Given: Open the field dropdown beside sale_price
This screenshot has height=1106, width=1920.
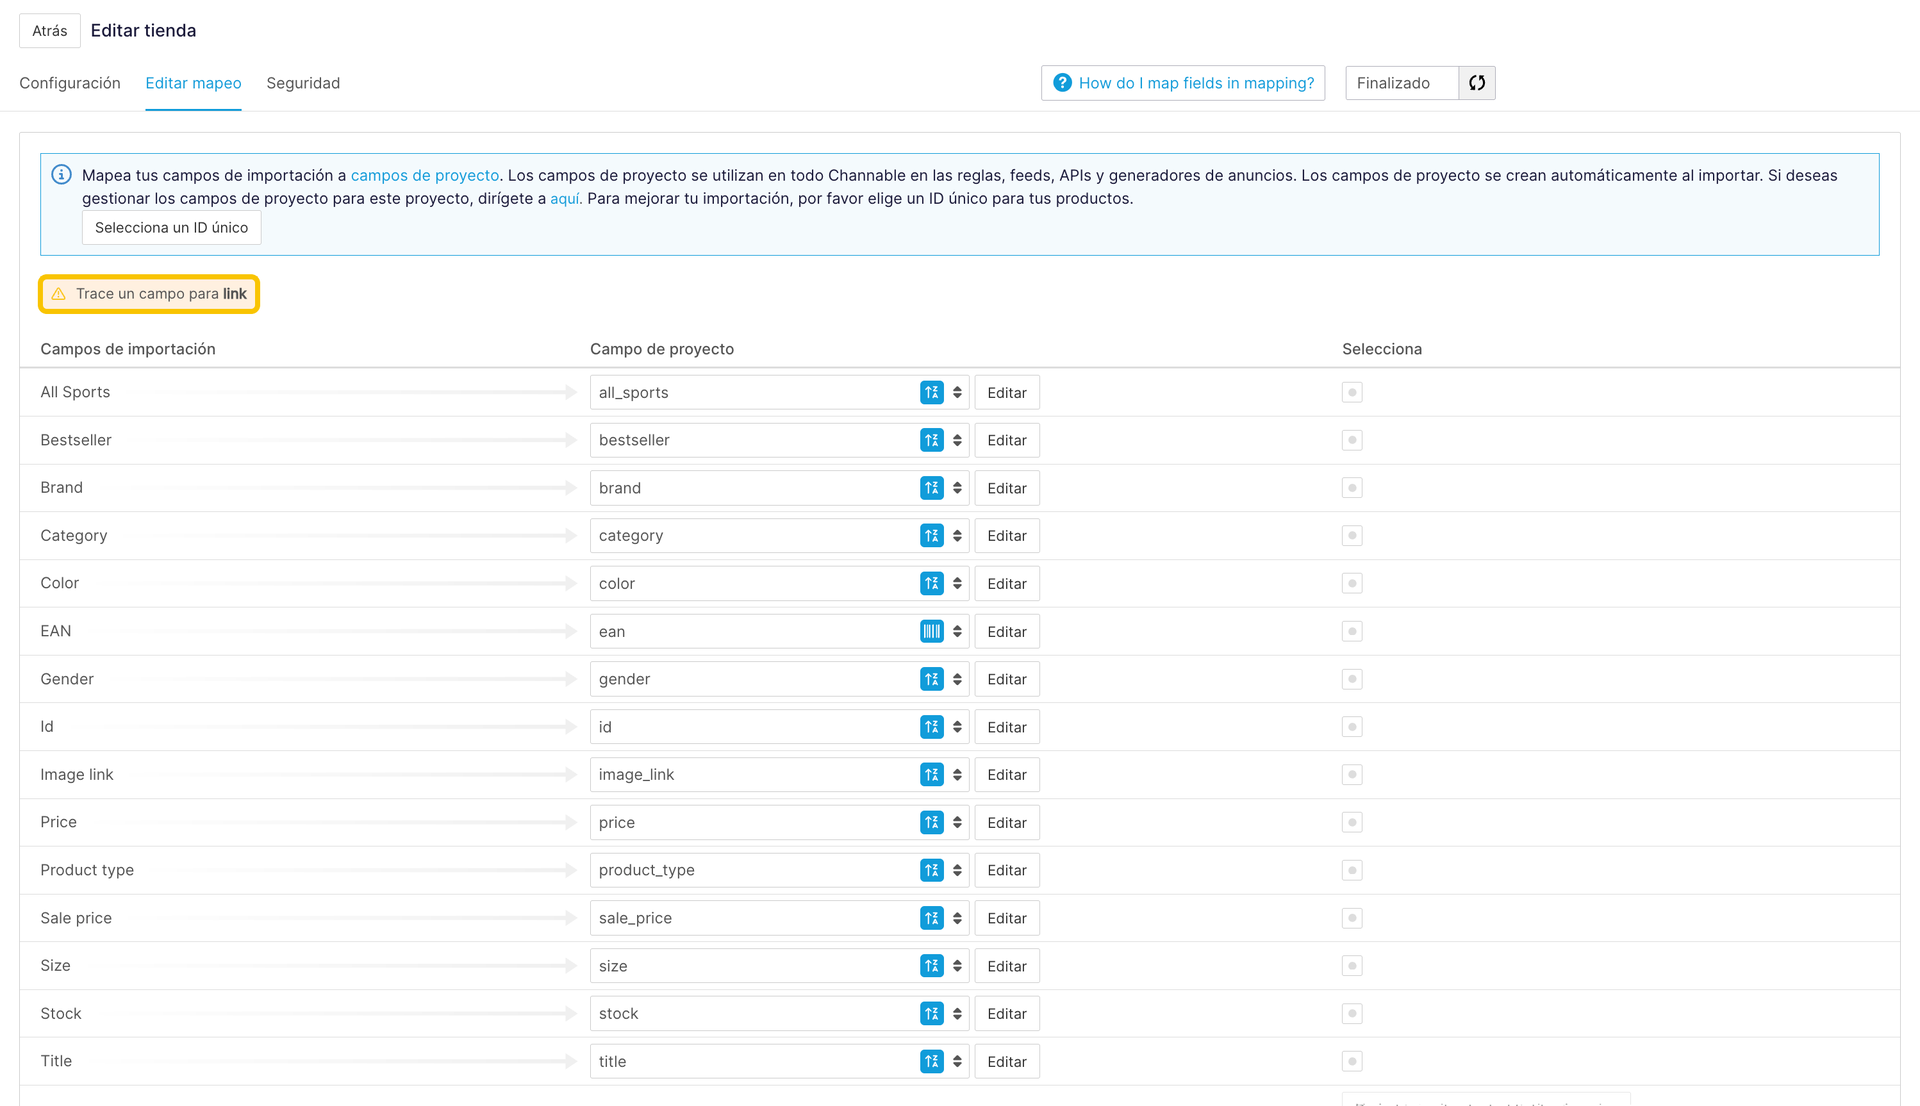Looking at the screenshot, I should click(956, 917).
